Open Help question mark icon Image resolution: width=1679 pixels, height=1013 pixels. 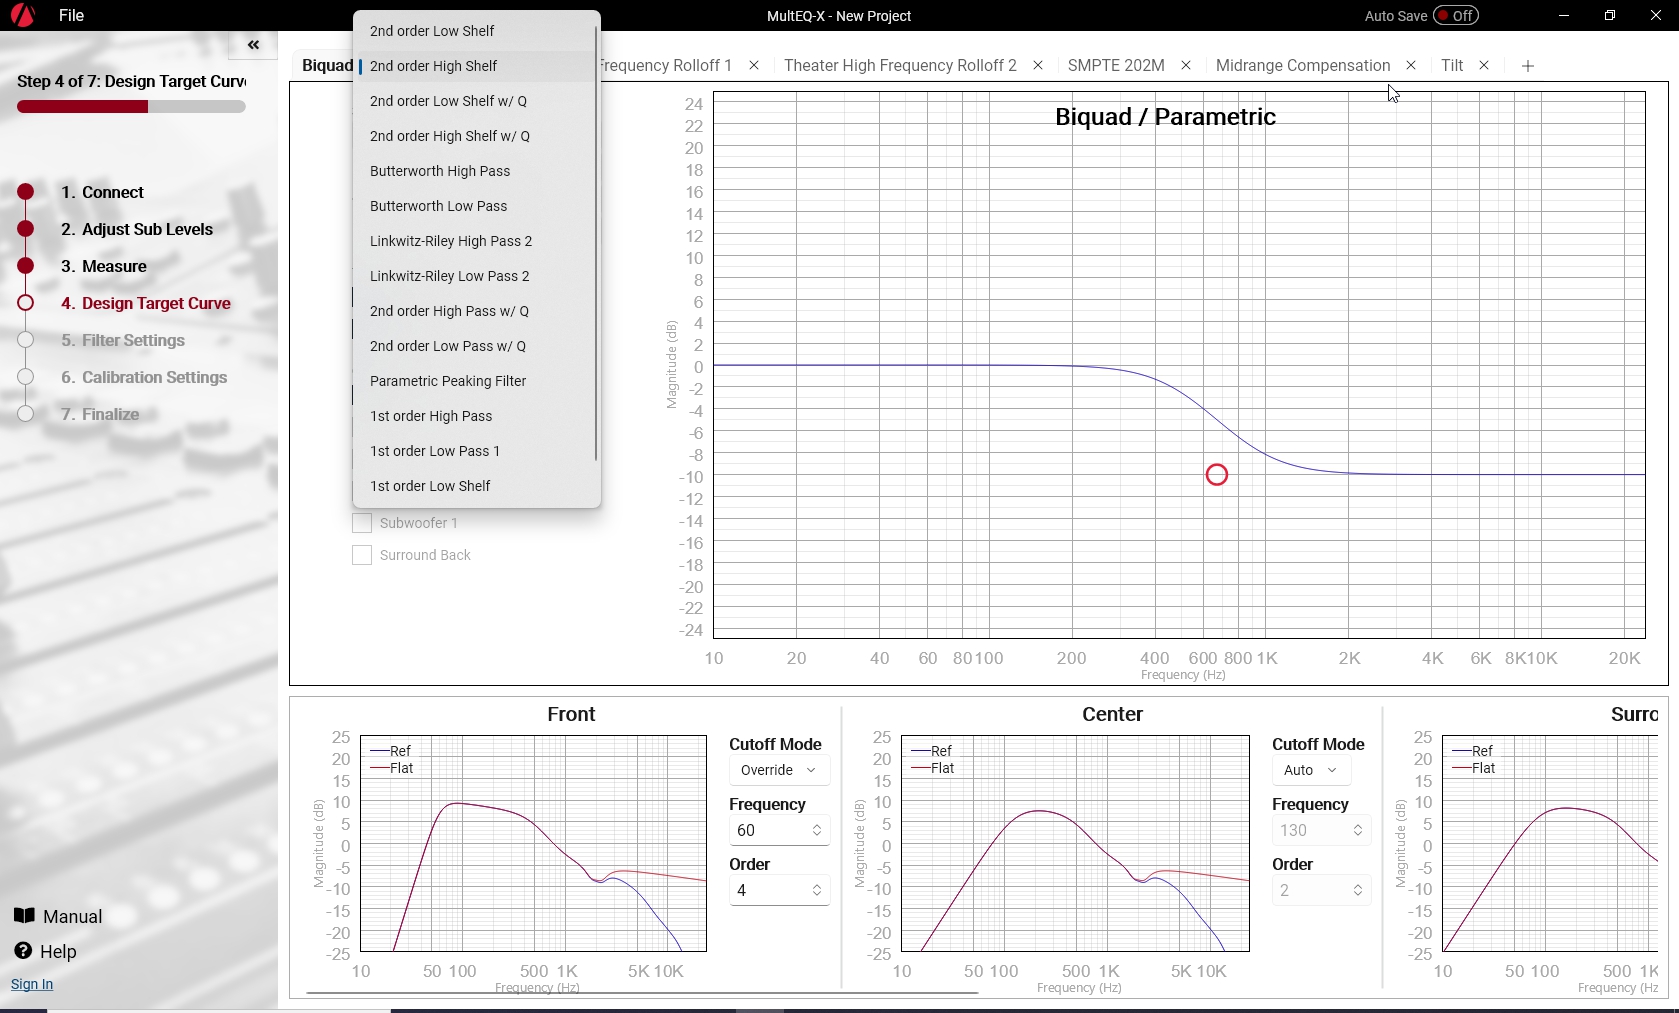[x=23, y=951]
